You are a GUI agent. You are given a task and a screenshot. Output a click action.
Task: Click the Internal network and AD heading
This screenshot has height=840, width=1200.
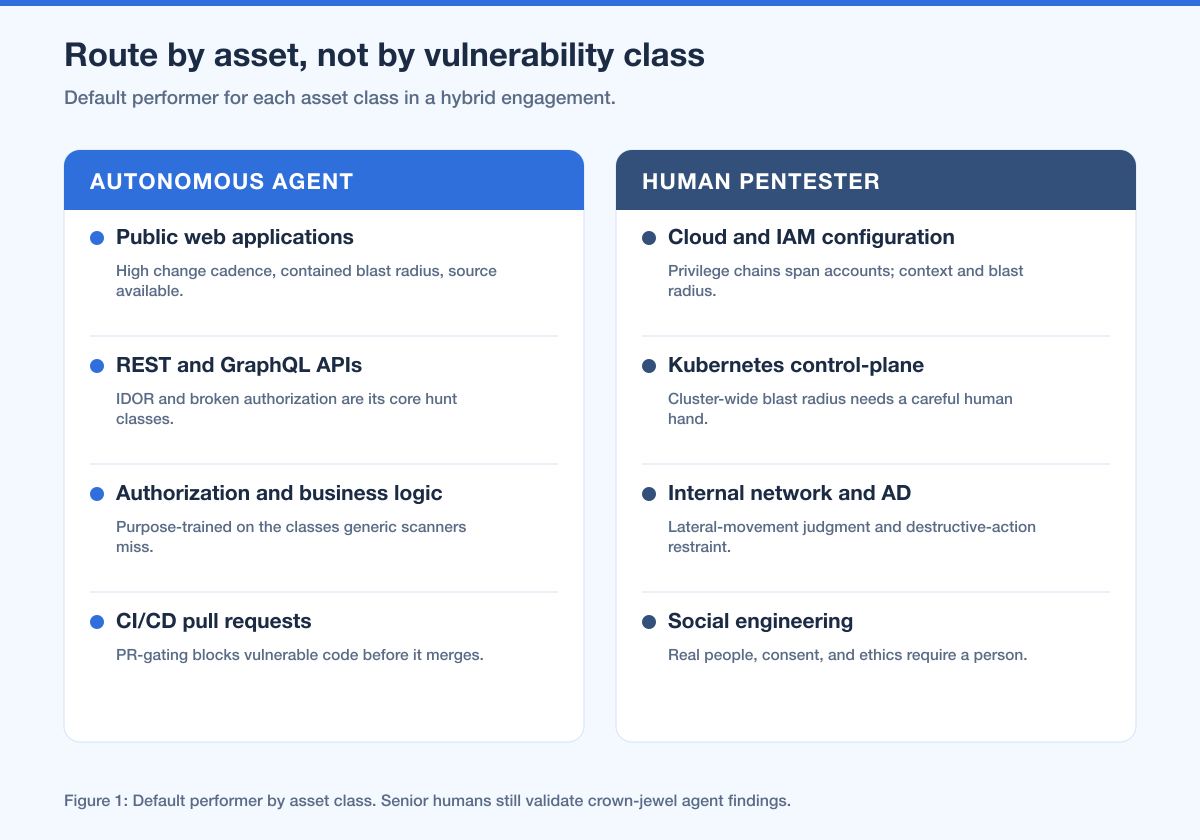(789, 493)
